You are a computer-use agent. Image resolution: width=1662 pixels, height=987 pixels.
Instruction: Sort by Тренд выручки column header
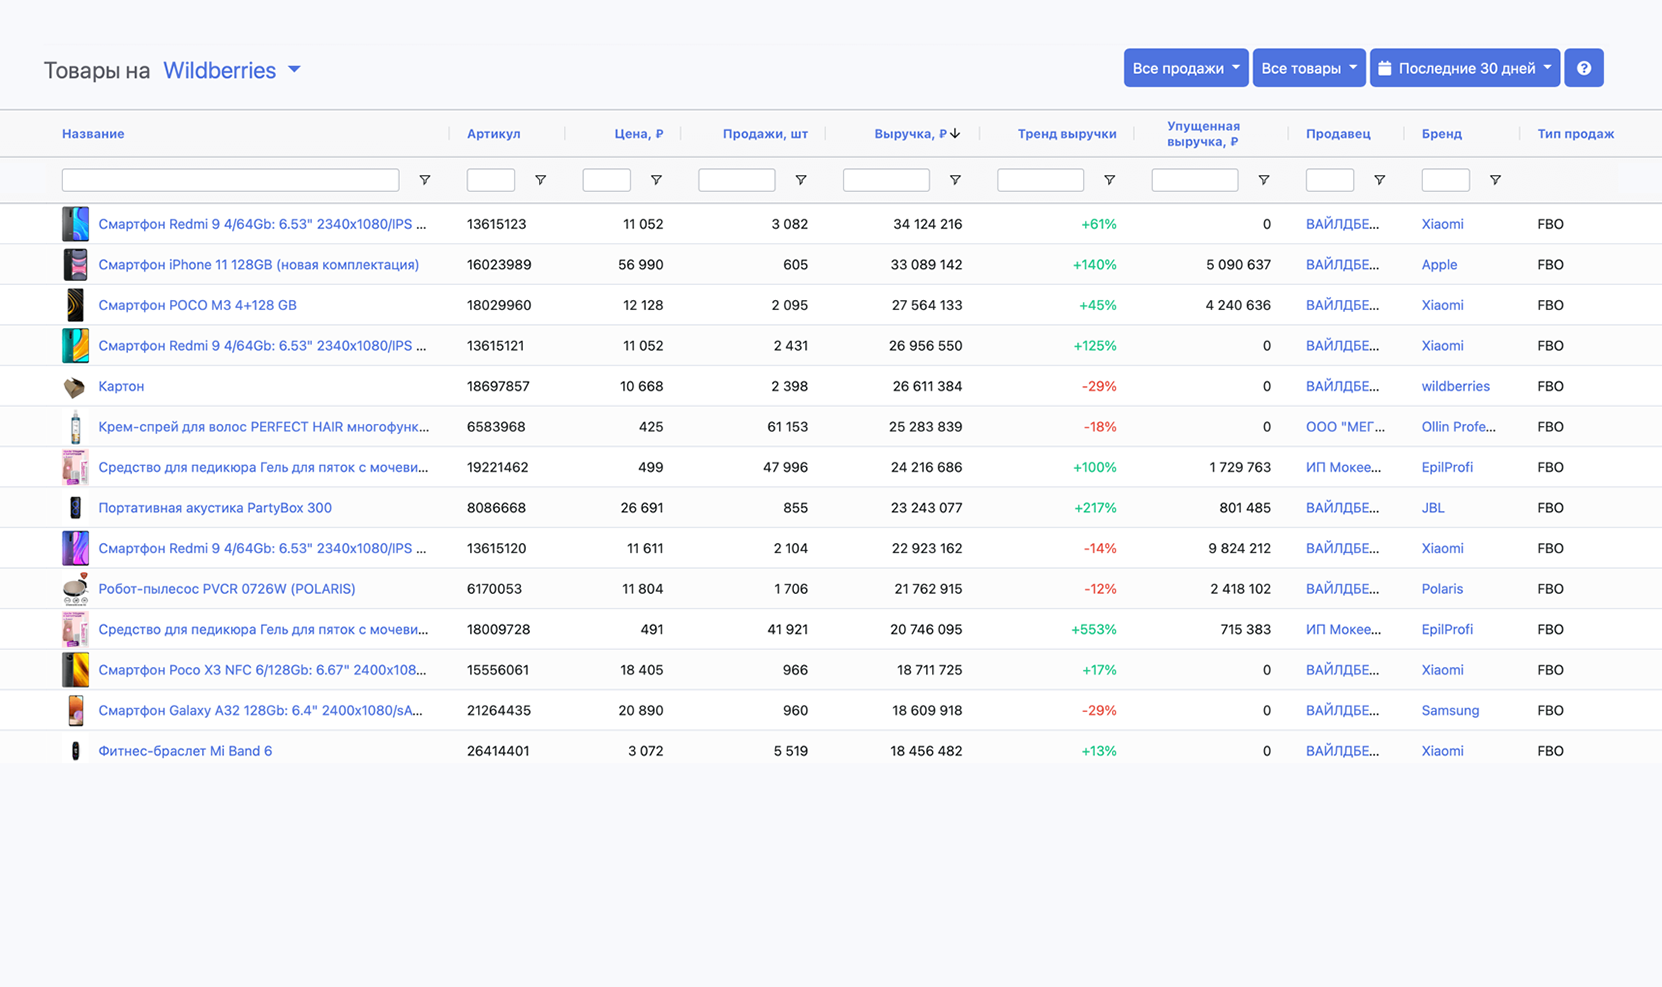click(x=1067, y=134)
